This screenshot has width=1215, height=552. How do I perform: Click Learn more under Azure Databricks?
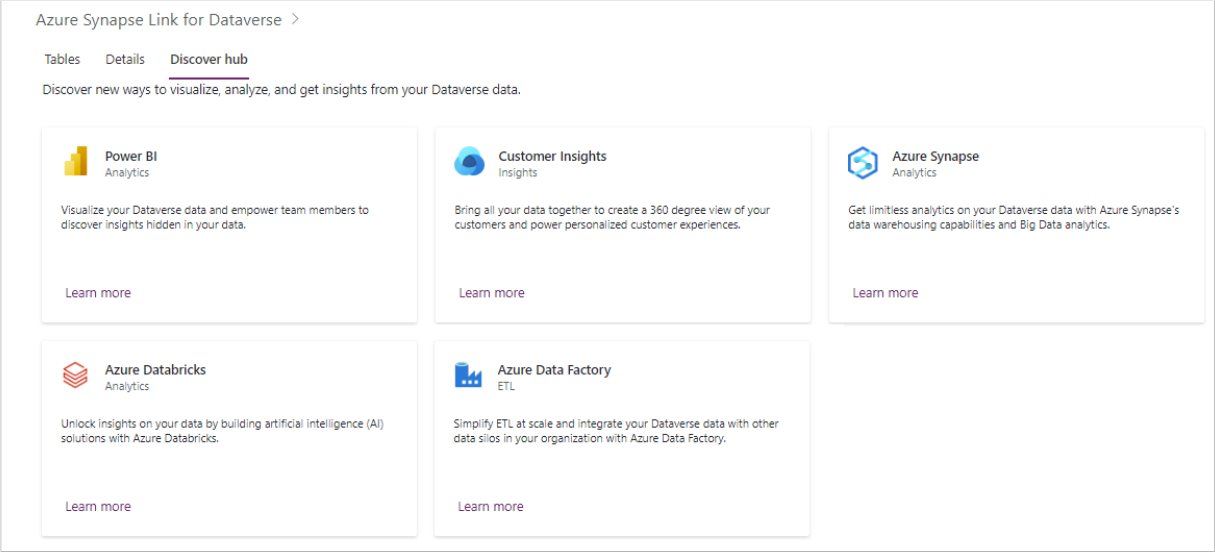tap(98, 507)
